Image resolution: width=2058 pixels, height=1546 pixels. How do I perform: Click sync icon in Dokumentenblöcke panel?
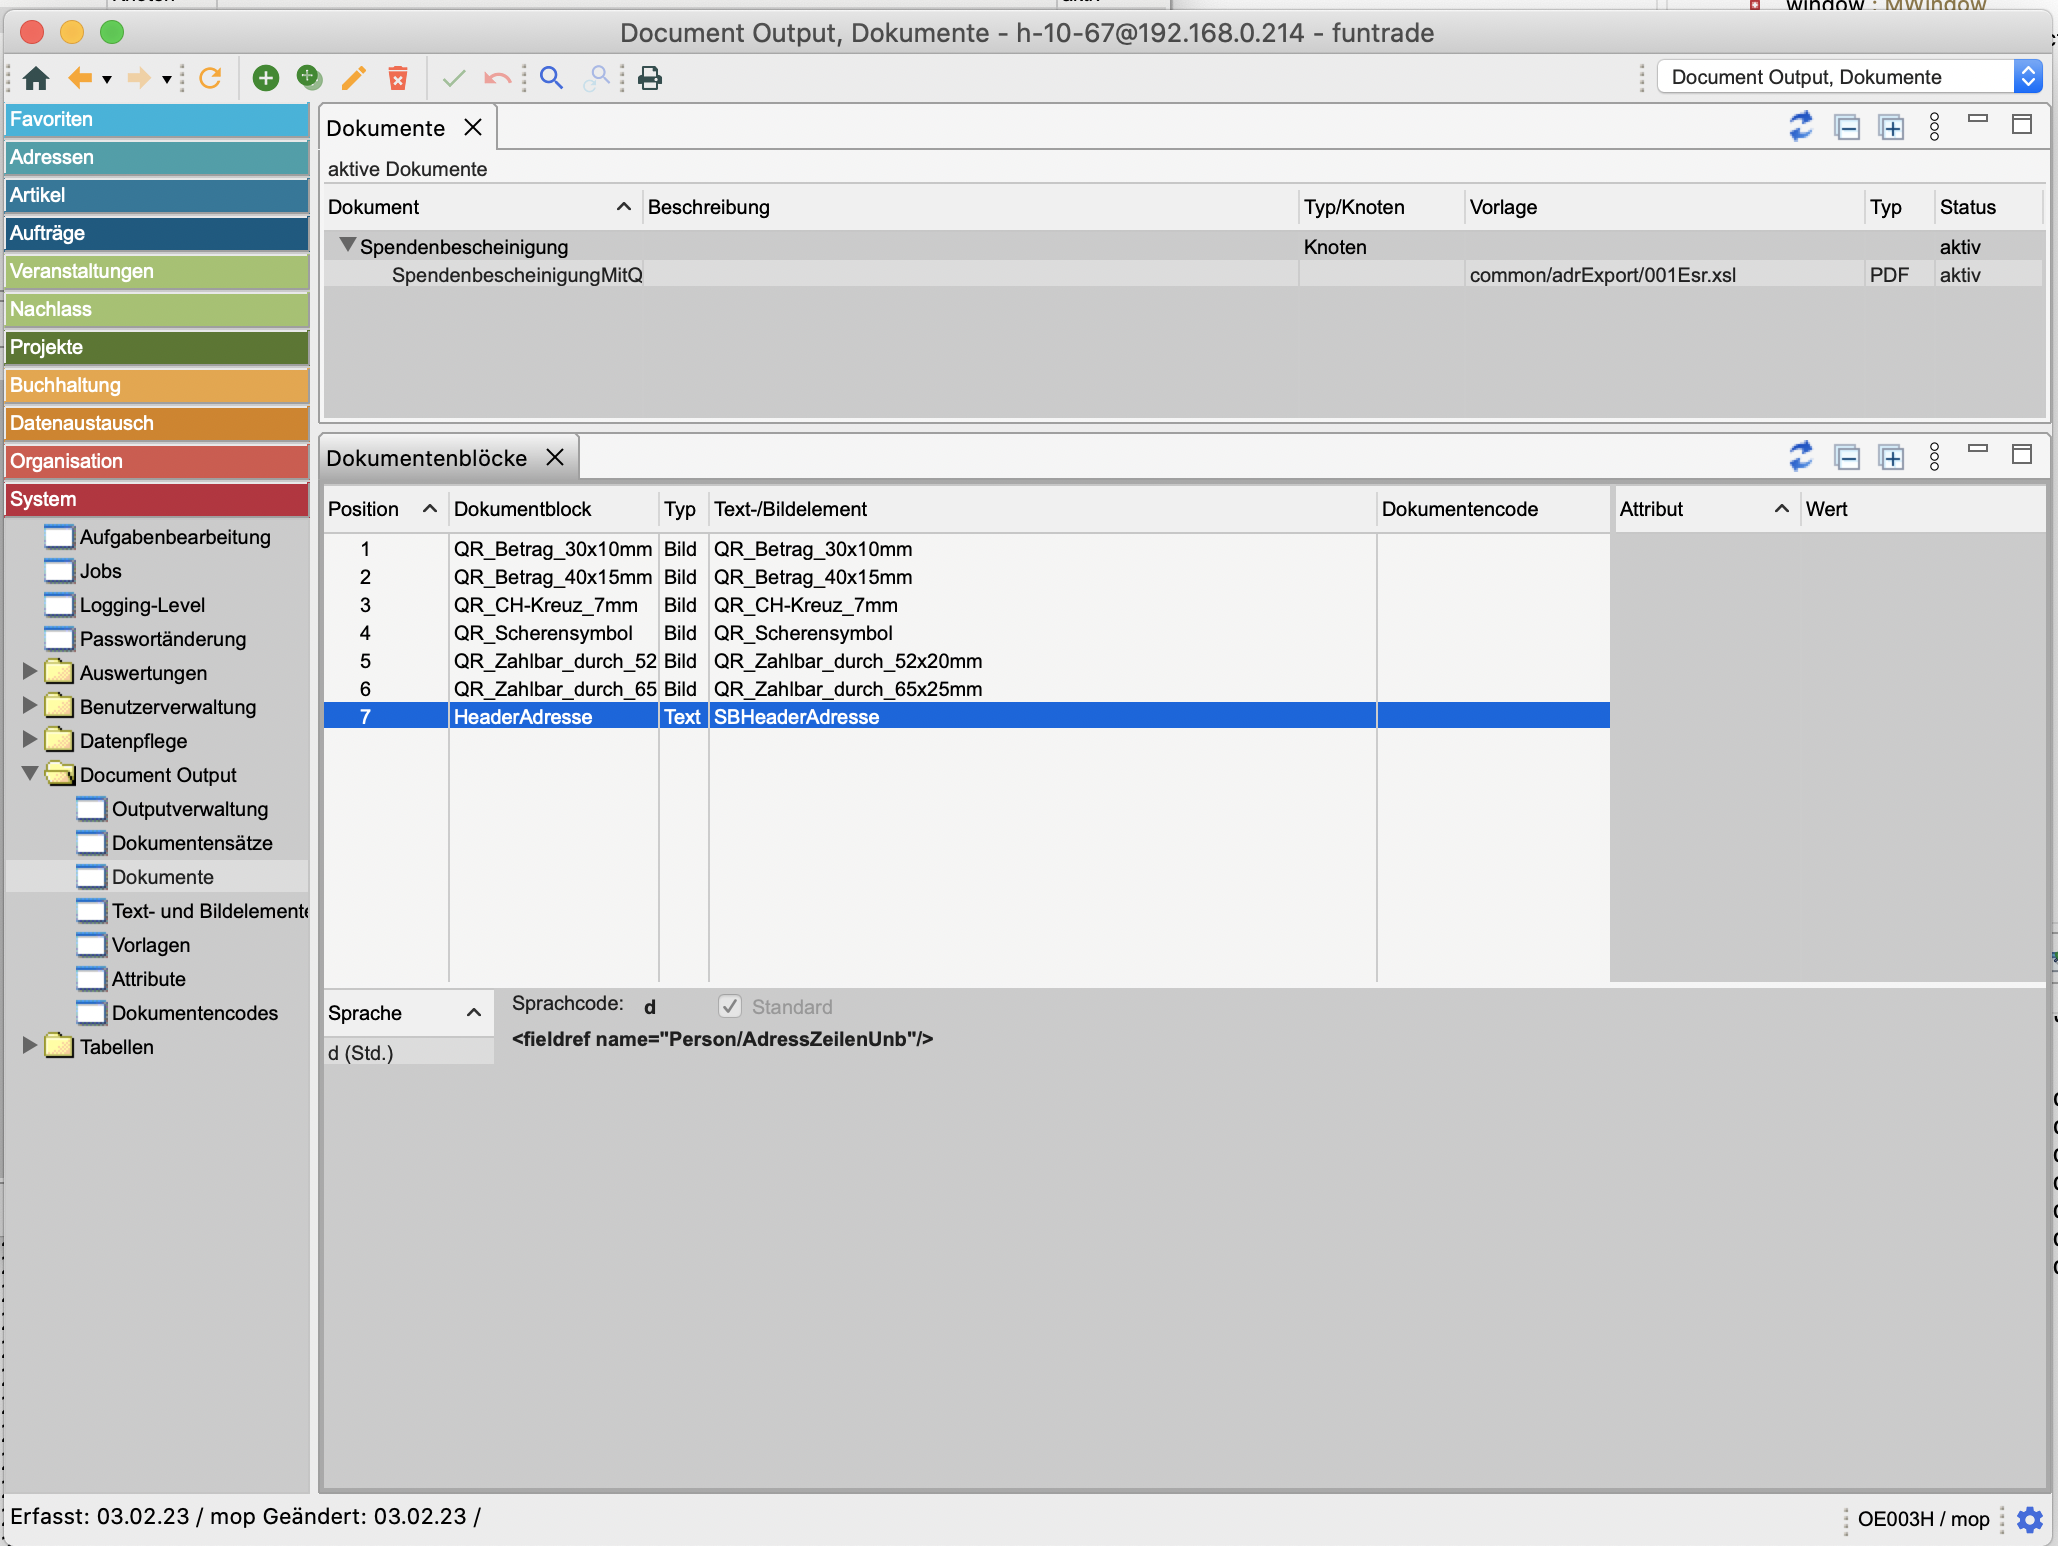pos(1800,457)
